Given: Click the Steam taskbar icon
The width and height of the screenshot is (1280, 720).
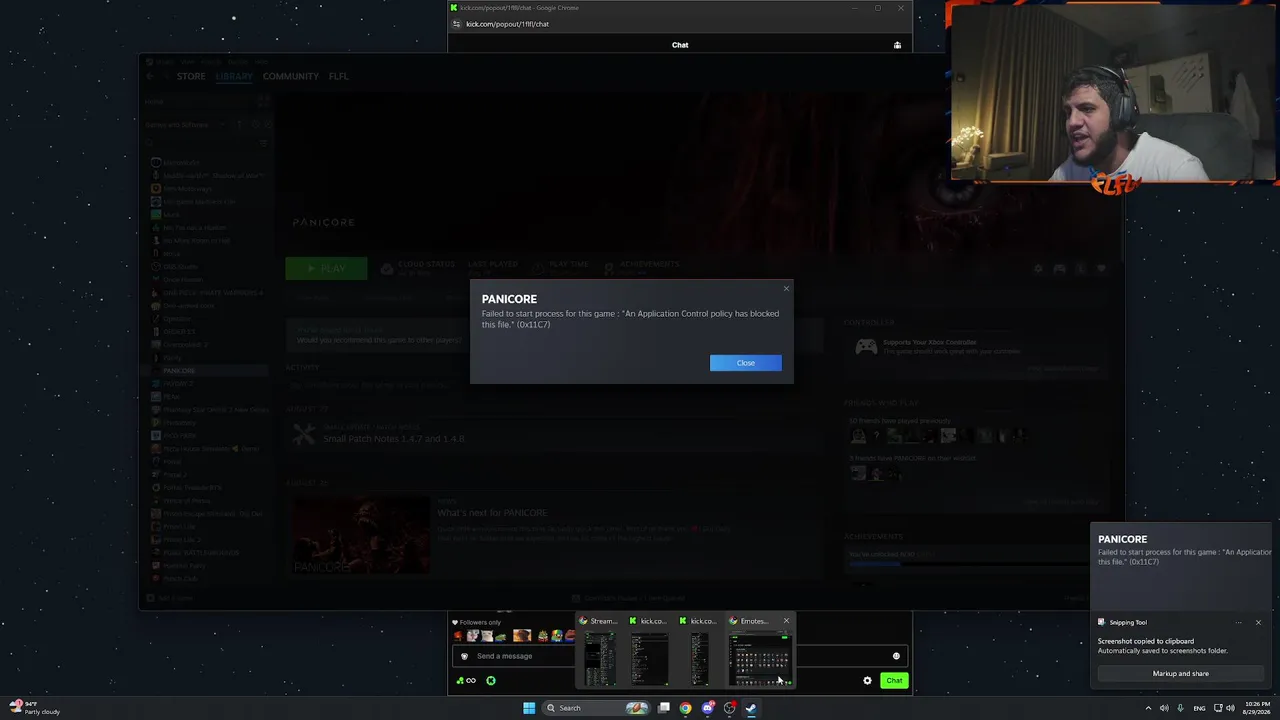Looking at the screenshot, I should [751, 708].
